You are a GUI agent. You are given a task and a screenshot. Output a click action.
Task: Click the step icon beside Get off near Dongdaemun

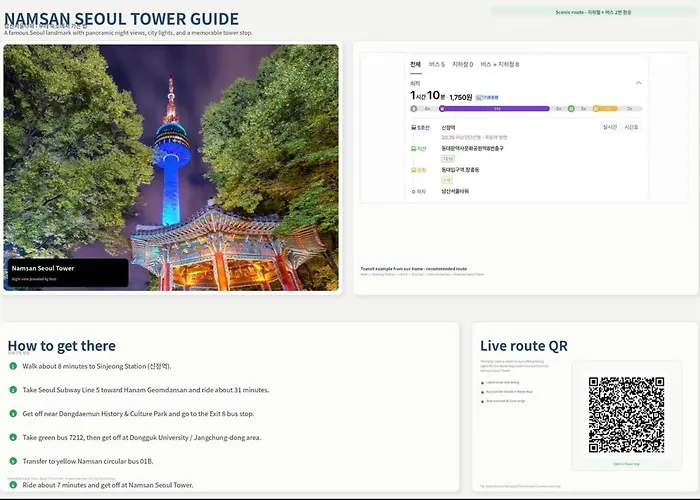13,413
